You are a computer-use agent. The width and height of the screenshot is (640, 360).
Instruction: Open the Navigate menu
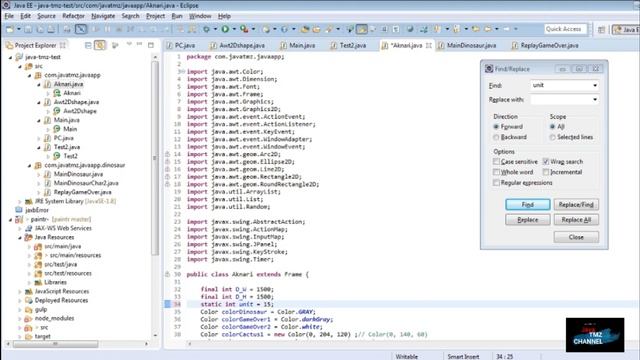(103, 16)
